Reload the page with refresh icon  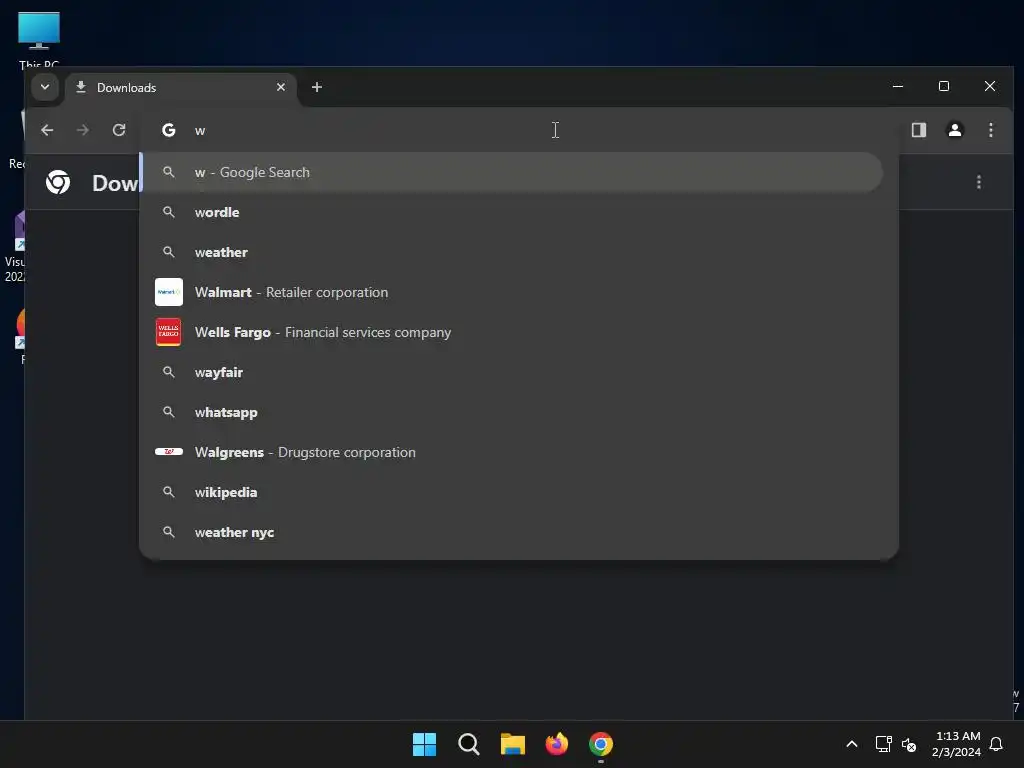pyautogui.click(x=119, y=130)
